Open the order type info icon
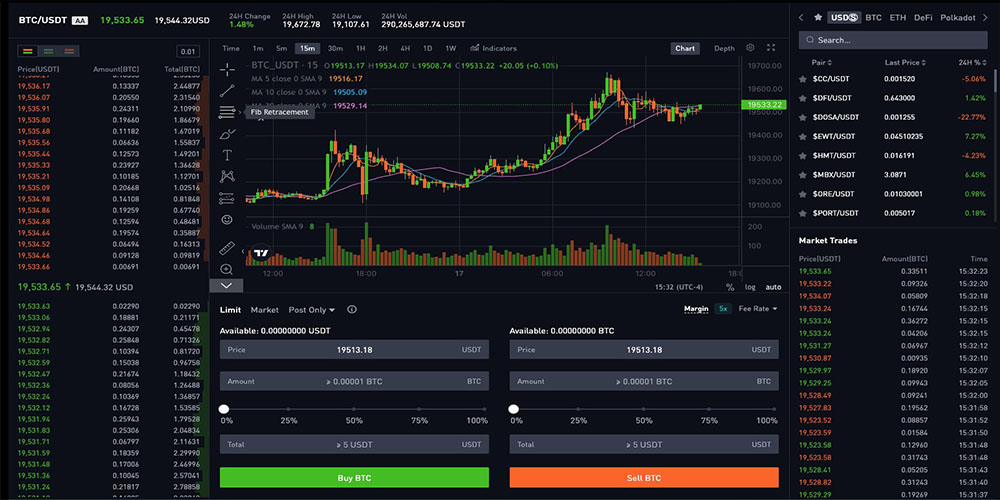This screenshot has width=1000, height=500. (x=351, y=309)
